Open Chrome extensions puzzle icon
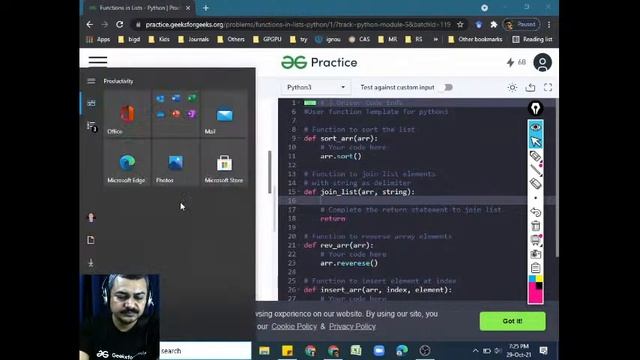 click(x=493, y=24)
